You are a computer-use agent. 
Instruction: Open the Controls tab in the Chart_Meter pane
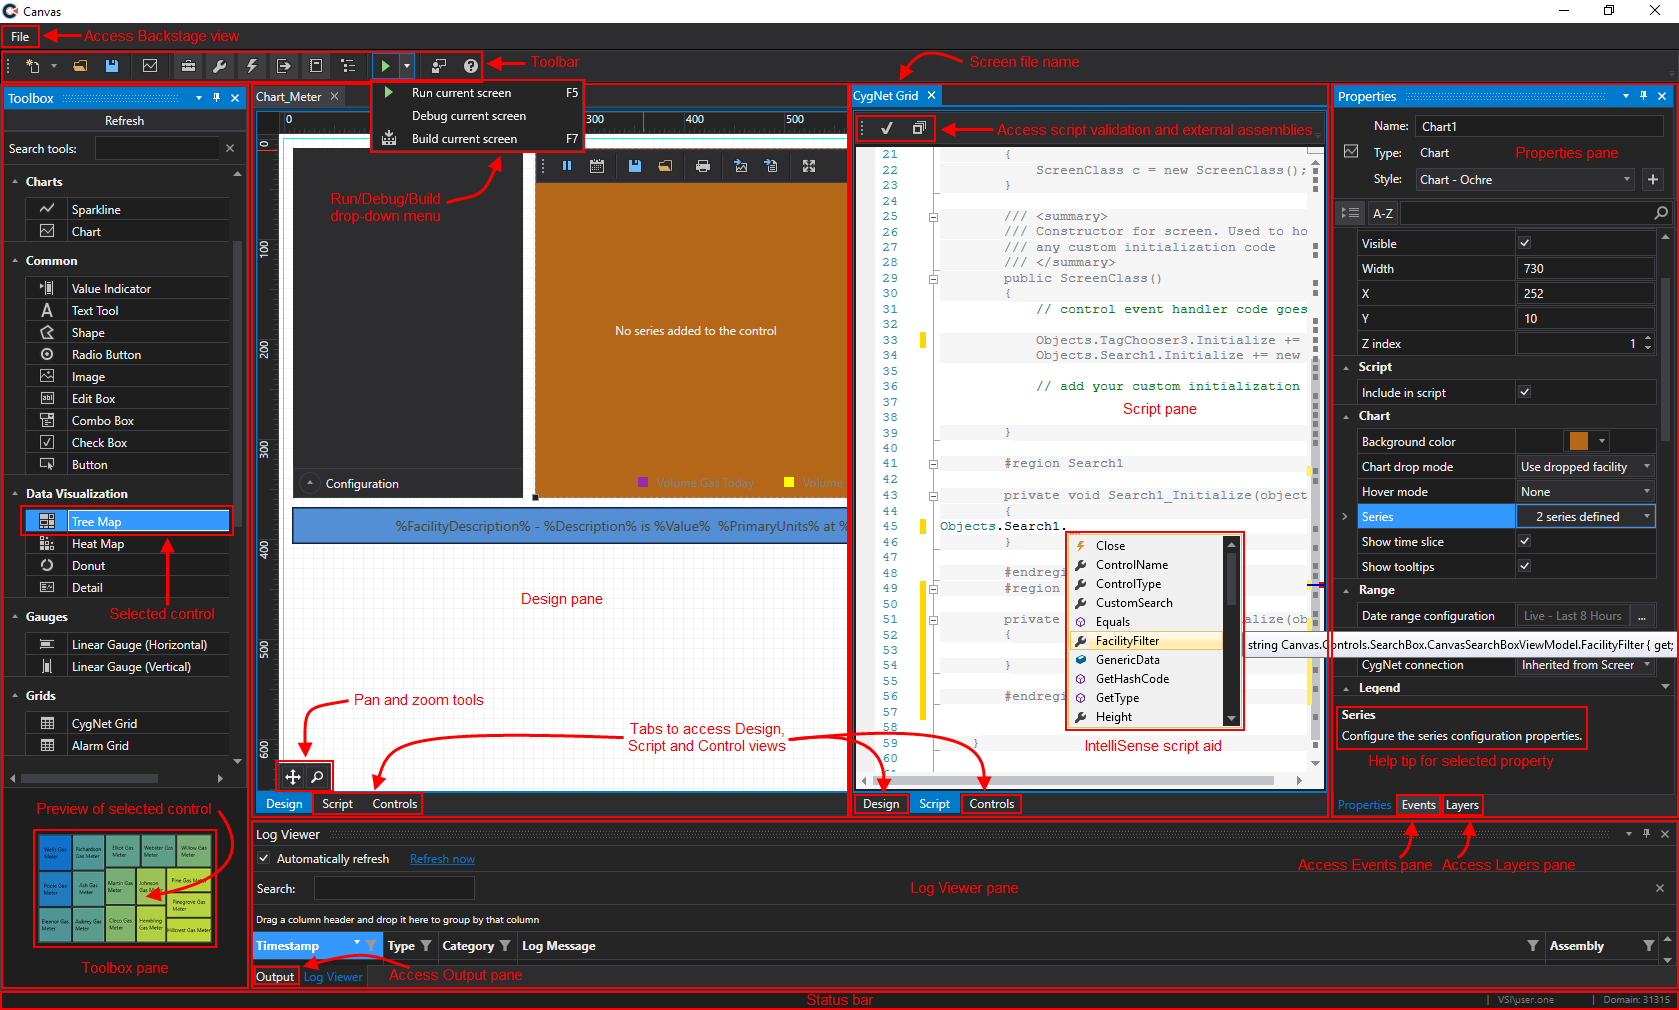(x=395, y=804)
